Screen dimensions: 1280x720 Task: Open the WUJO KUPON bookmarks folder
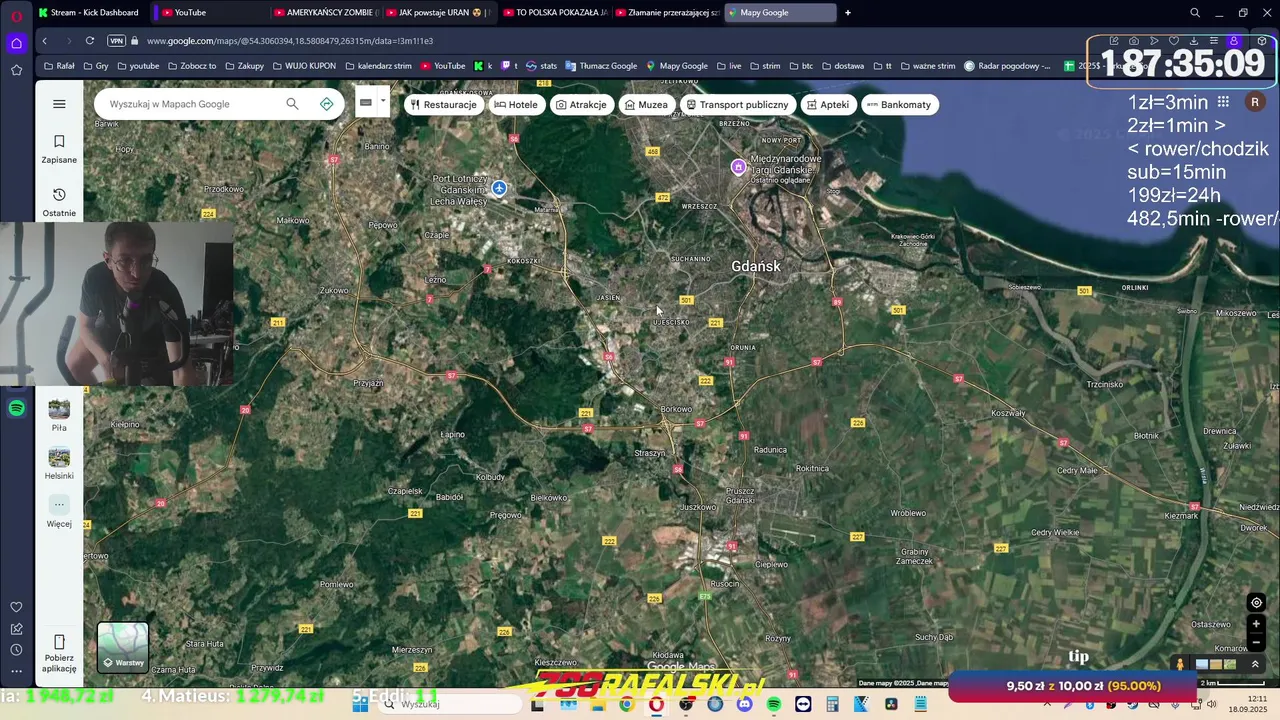coord(304,66)
